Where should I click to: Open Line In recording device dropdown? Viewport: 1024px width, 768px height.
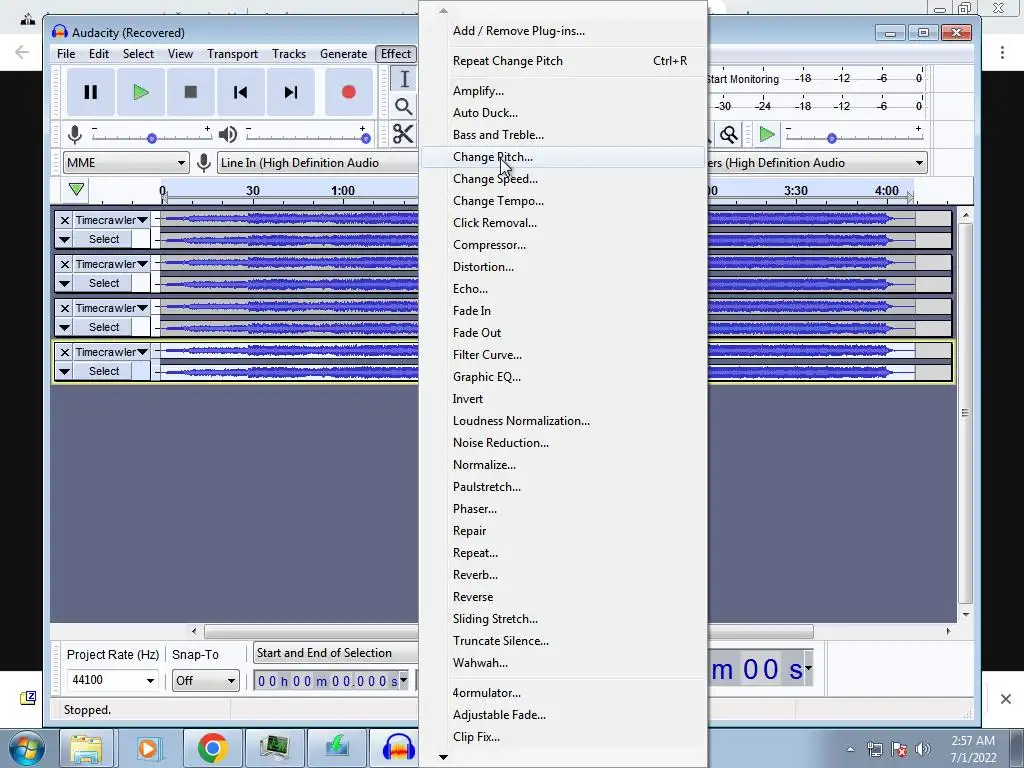[x=317, y=163]
